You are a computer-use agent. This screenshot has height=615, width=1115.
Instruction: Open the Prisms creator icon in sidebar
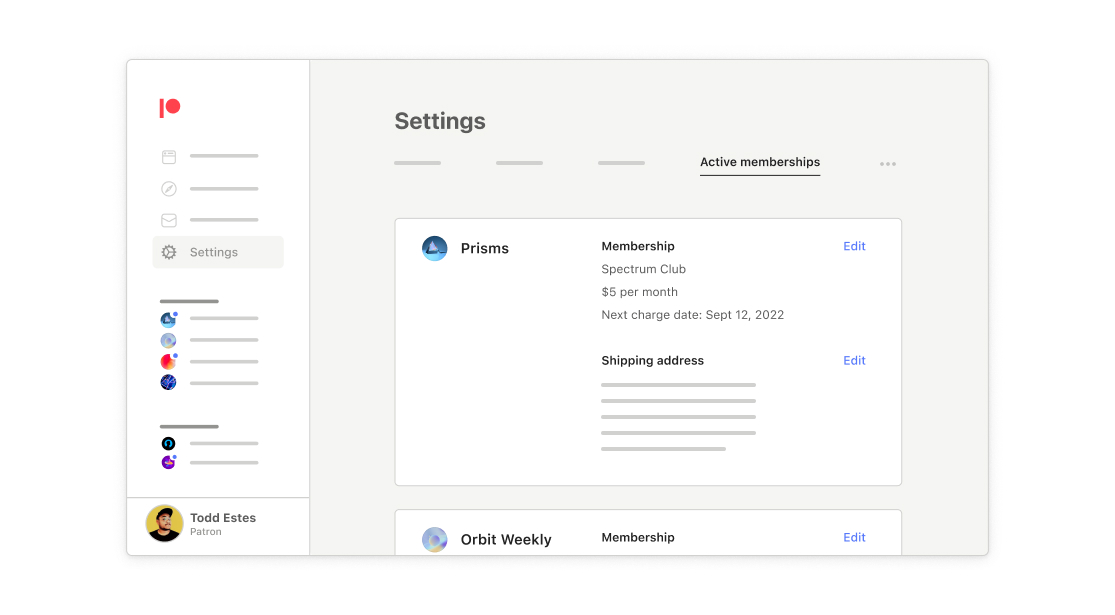tap(168, 320)
